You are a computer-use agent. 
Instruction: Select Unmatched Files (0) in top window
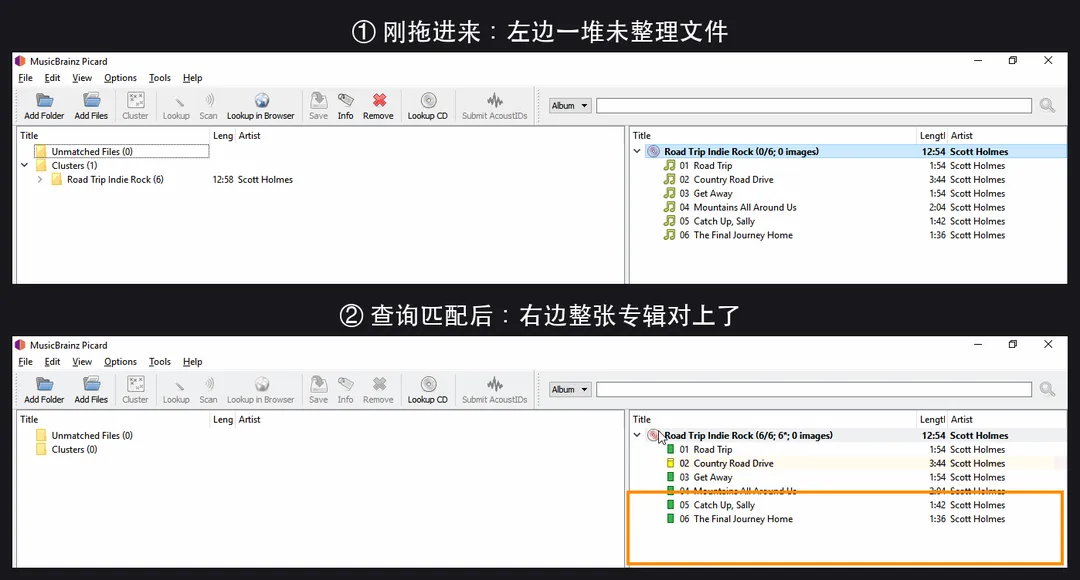pos(92,152)
